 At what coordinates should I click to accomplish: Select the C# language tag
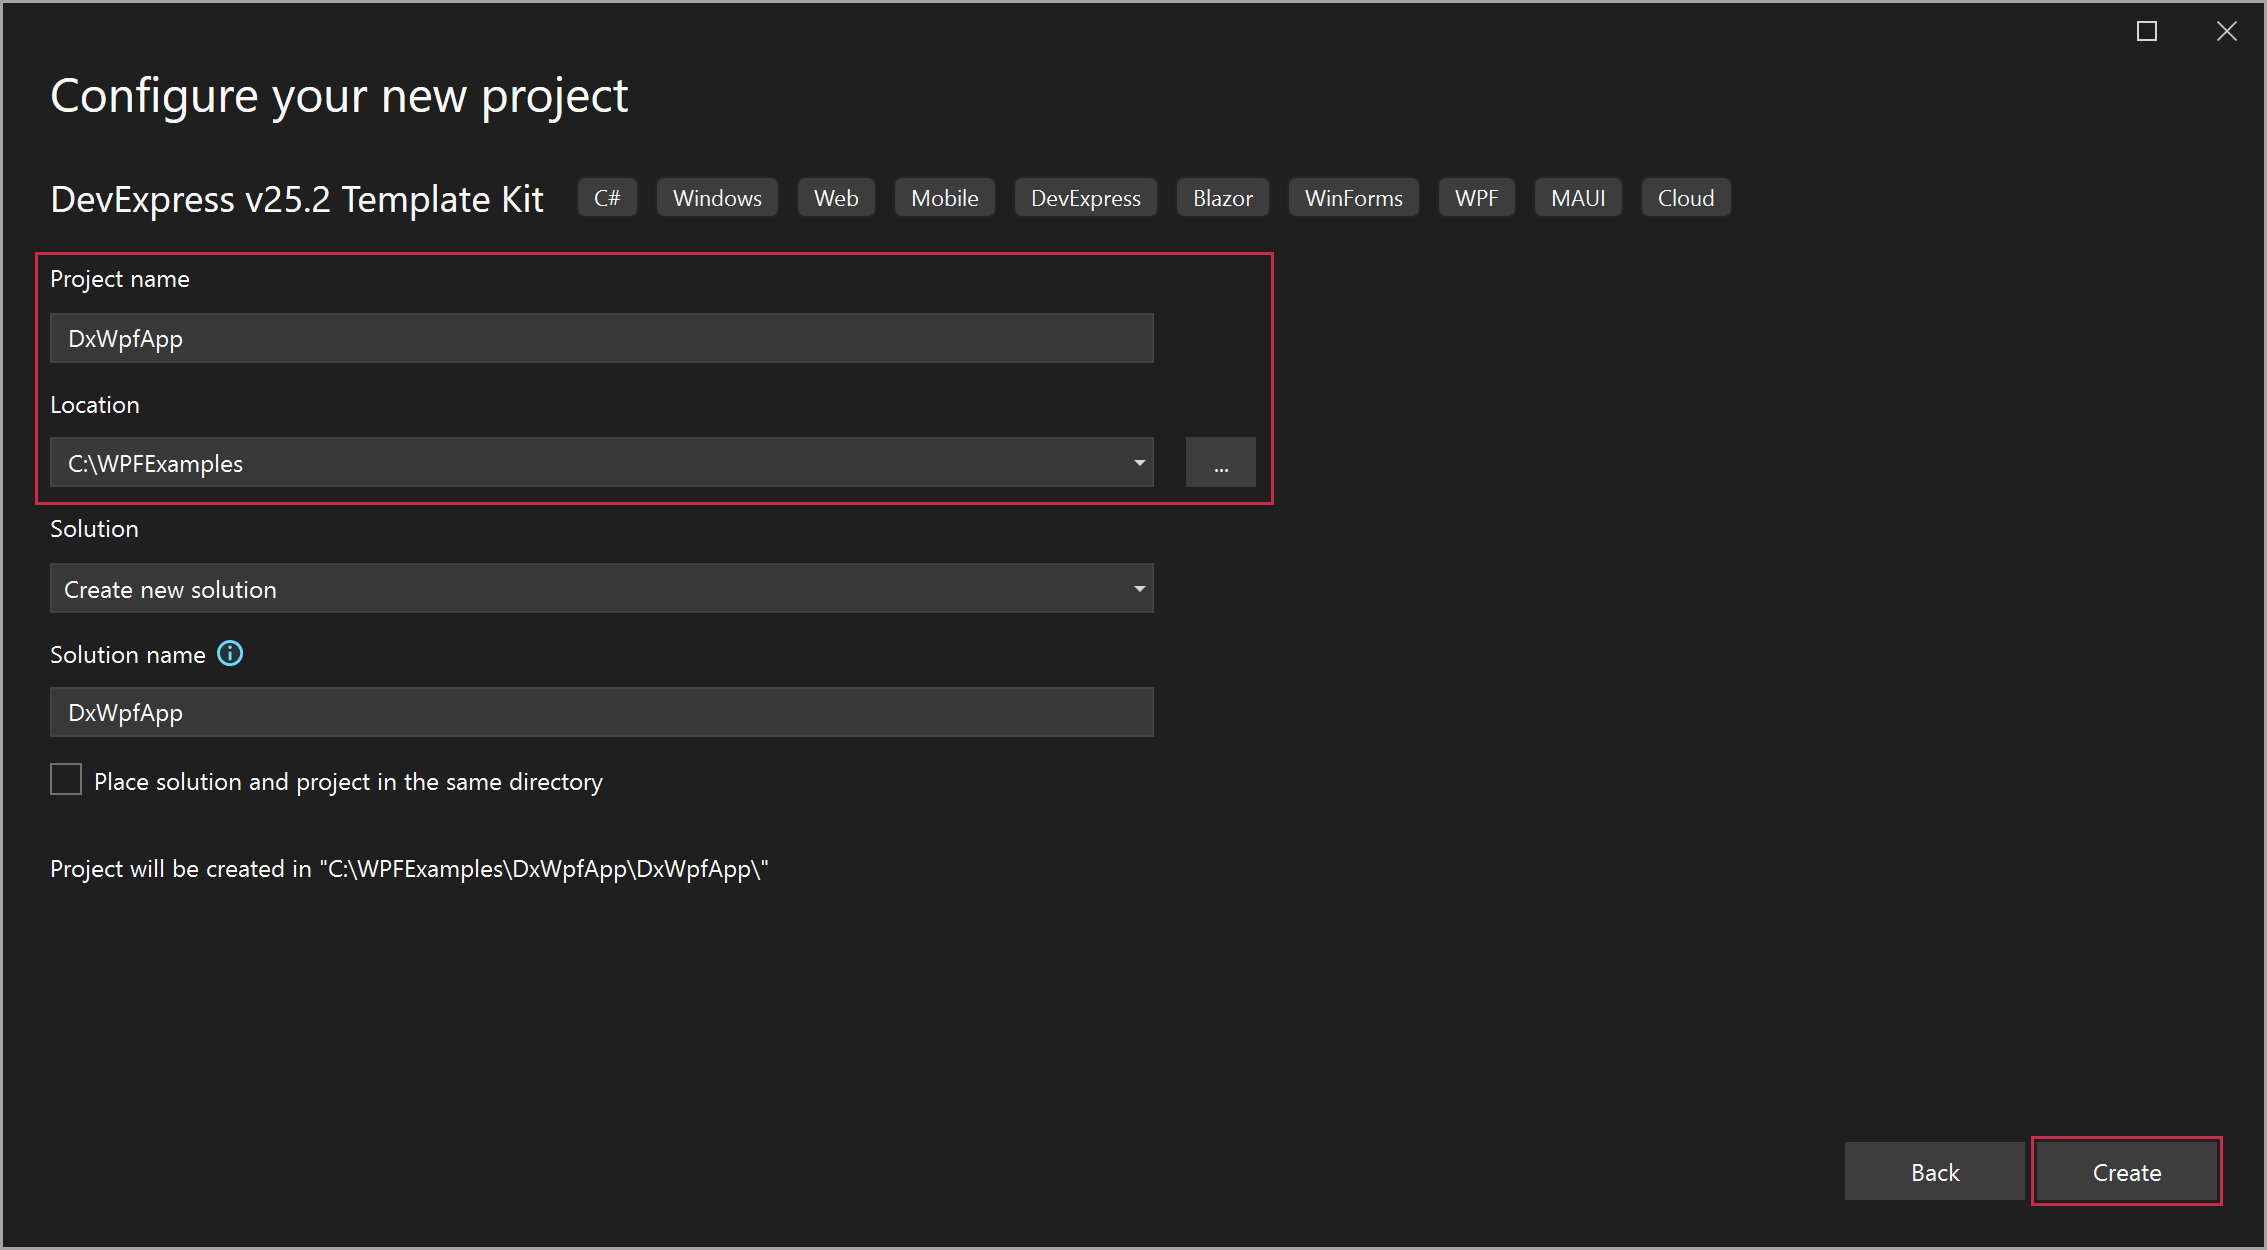(x=607, y=197)
